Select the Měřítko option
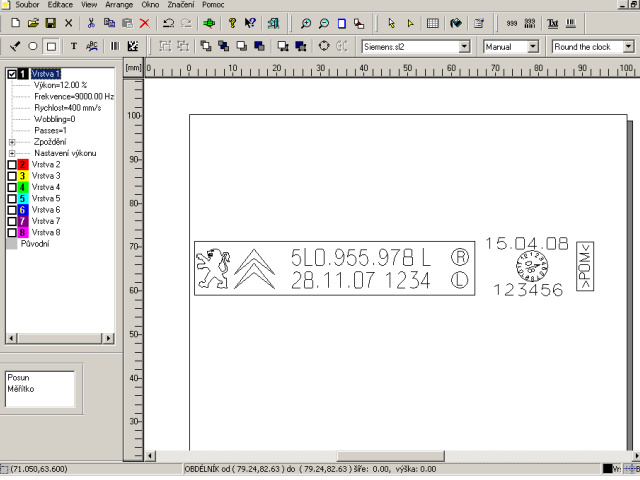 [21, 389]
